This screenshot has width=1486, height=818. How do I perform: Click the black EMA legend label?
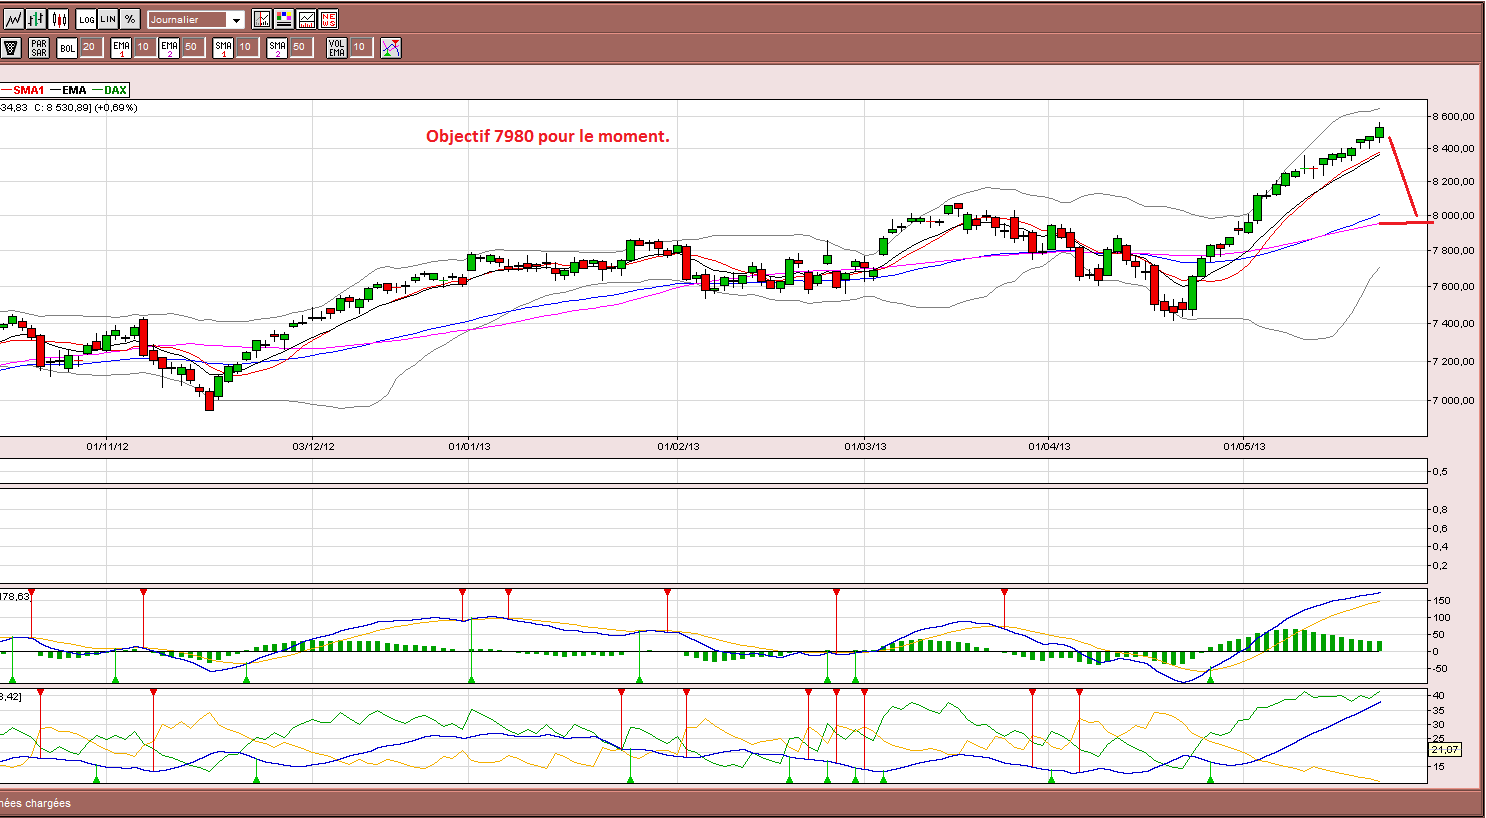(x=75, y=90)
